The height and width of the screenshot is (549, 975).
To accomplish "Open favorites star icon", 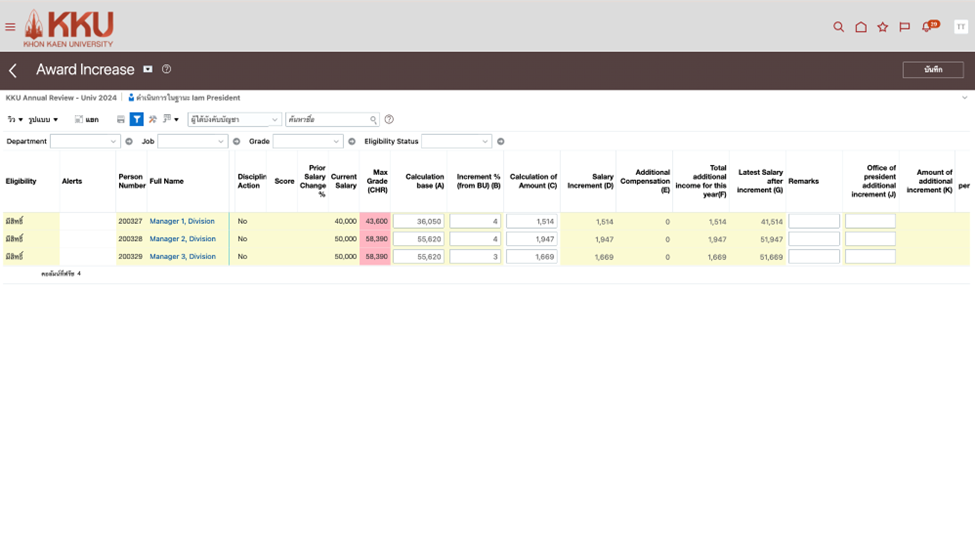I will [882, 27].
